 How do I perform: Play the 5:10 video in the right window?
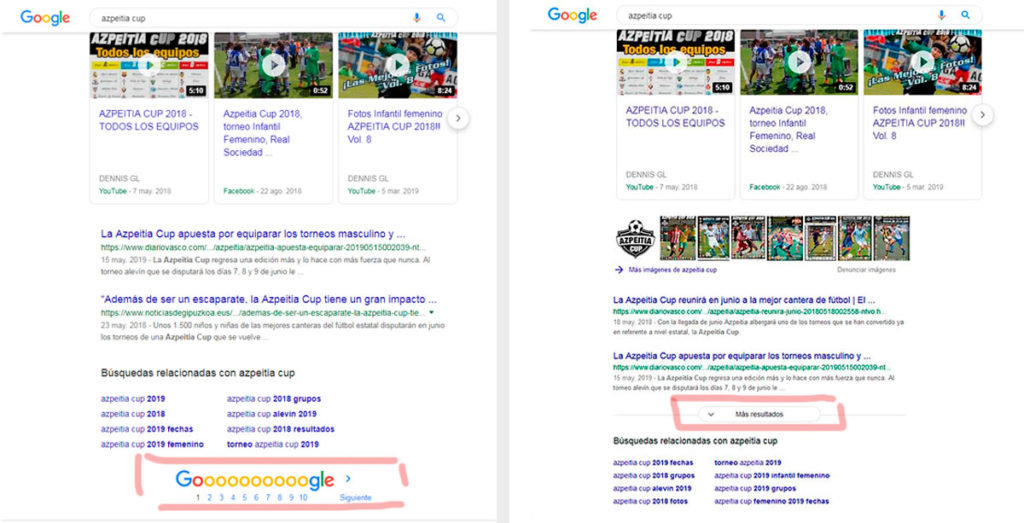click(x=675, y=61)
